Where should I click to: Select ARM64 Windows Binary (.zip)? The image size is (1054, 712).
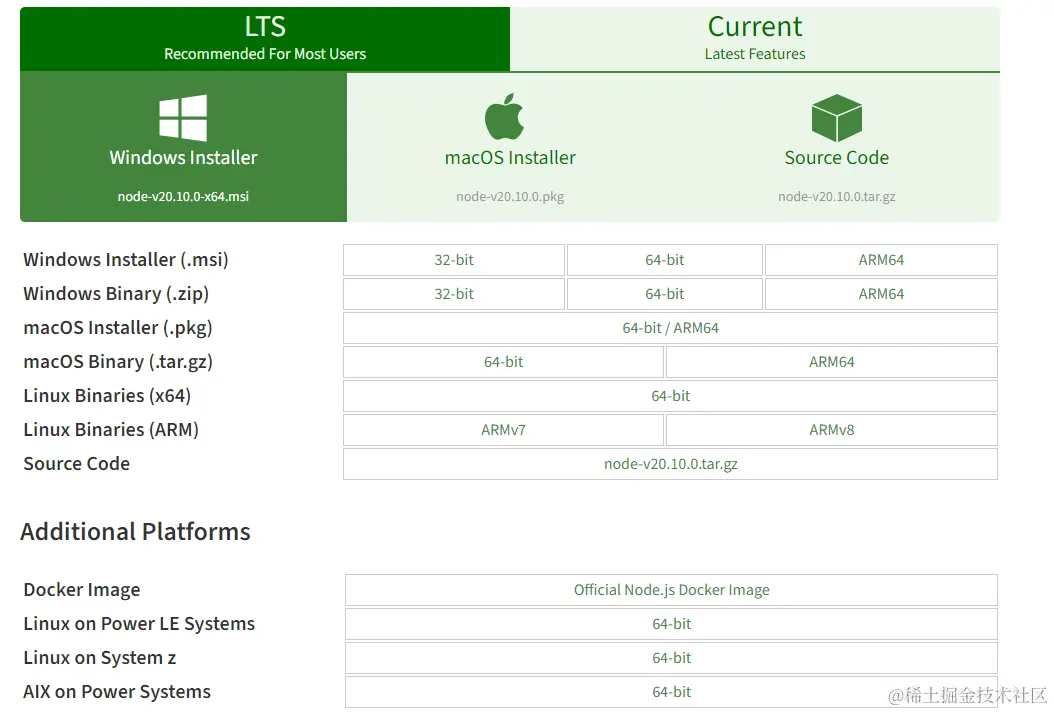(881, 294)
